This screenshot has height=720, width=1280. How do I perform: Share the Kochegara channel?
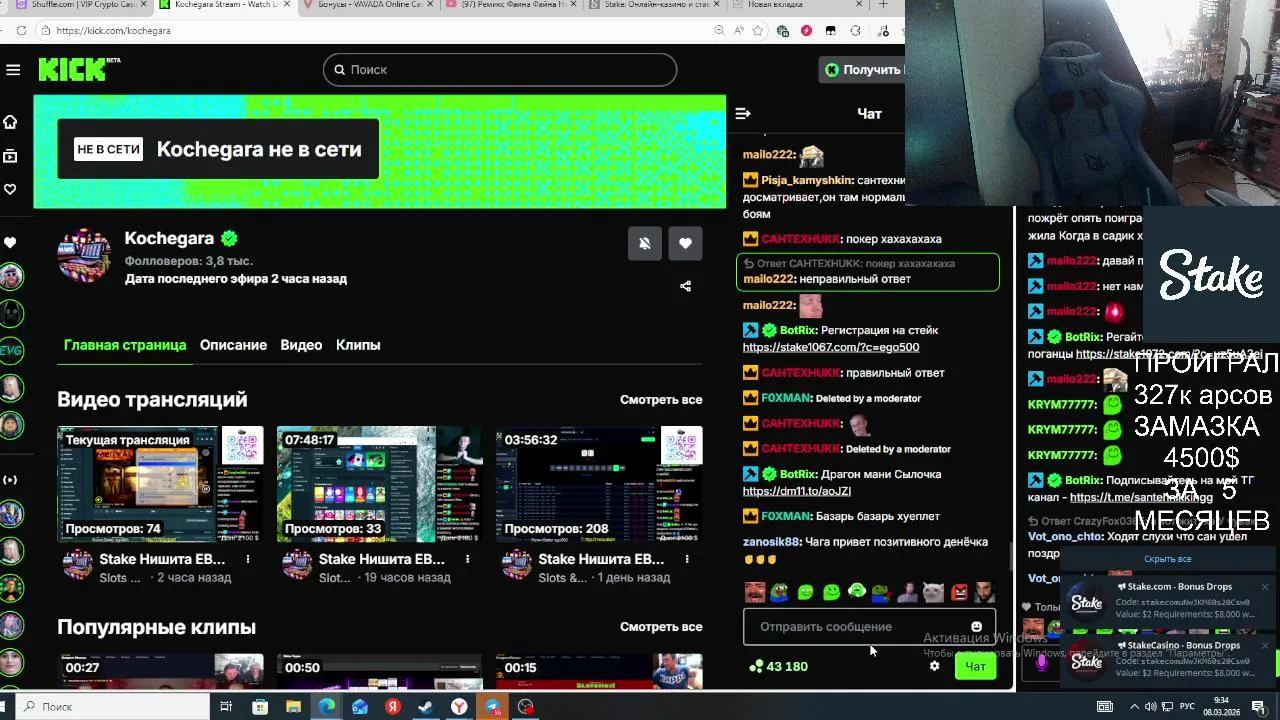tap(685, 286)
